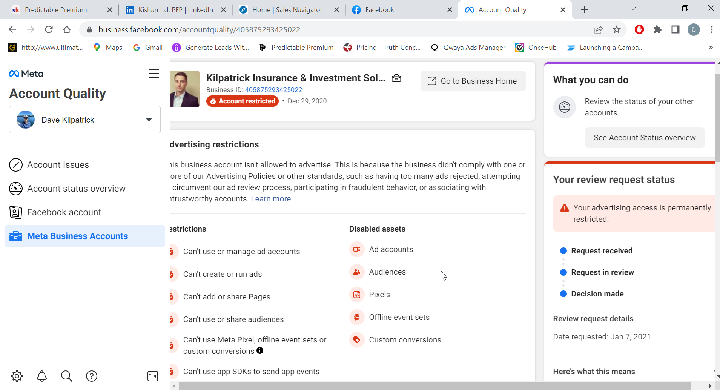Click the Account status overview icon
Viewport: 720px width, 390px height.
[16, 188]
